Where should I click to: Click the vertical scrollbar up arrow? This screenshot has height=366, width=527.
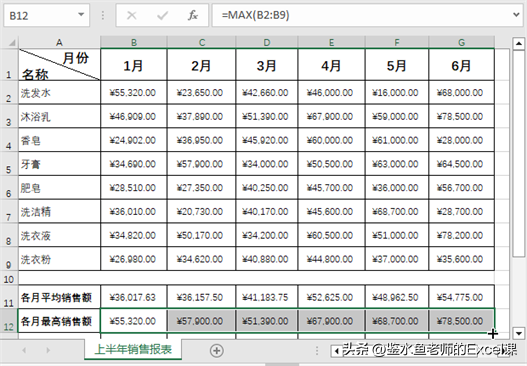coord(519,43)
